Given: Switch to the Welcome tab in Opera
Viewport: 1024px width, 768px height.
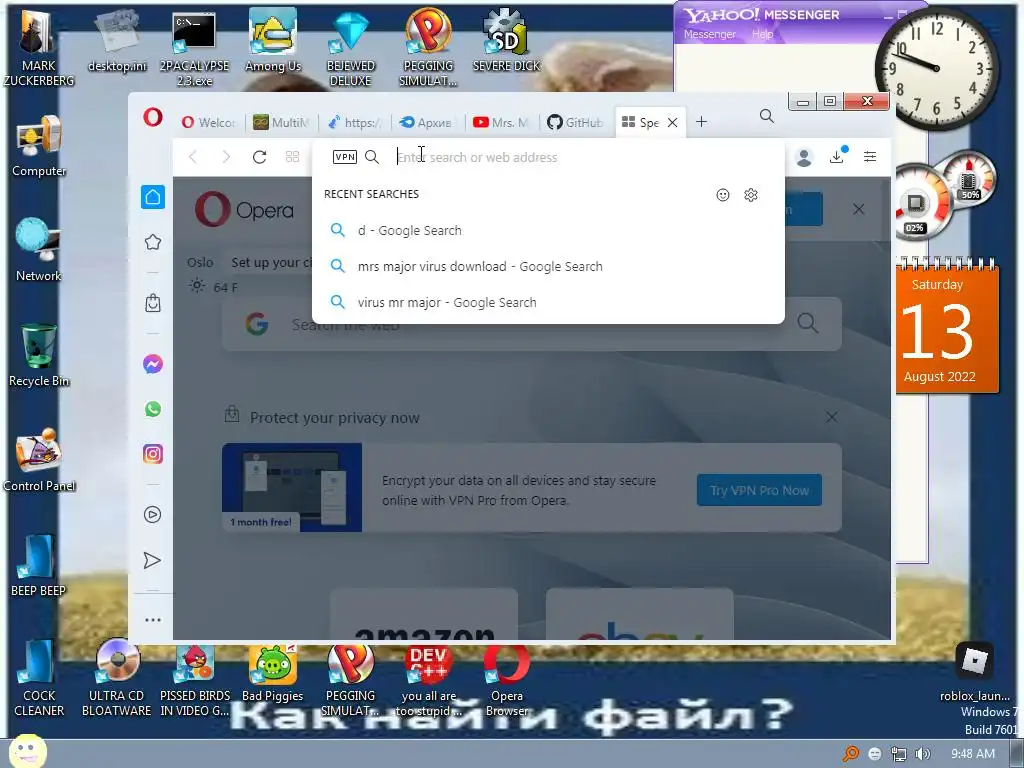Looking at the screenshot, I should pyautogui.click(x=208, y=122).
